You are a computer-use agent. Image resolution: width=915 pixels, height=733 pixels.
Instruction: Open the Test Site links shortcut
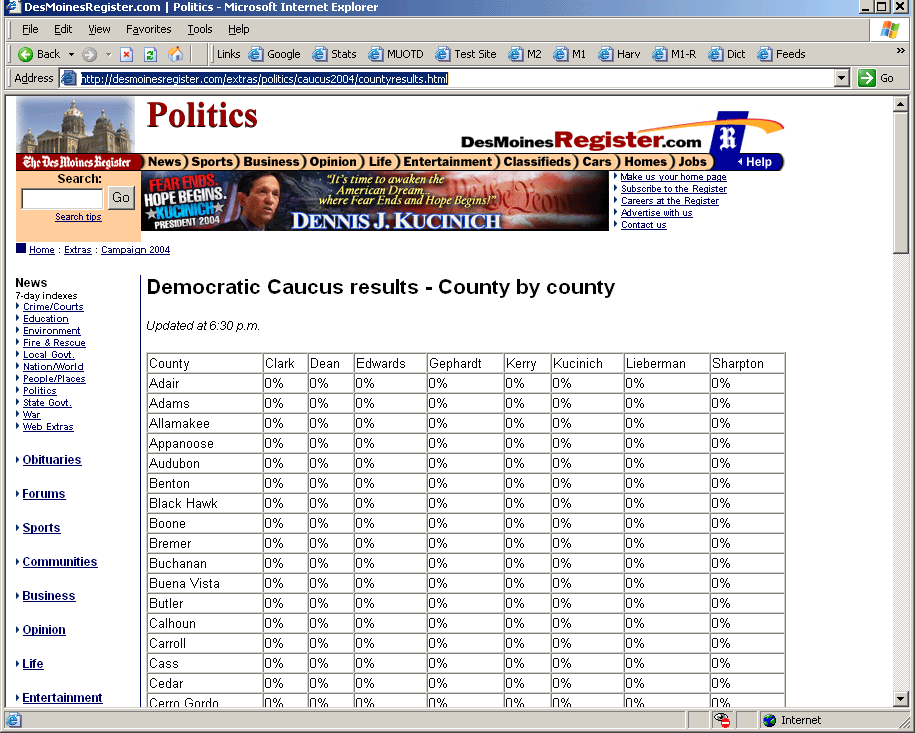pyautogui.click(x=465, y=54)
